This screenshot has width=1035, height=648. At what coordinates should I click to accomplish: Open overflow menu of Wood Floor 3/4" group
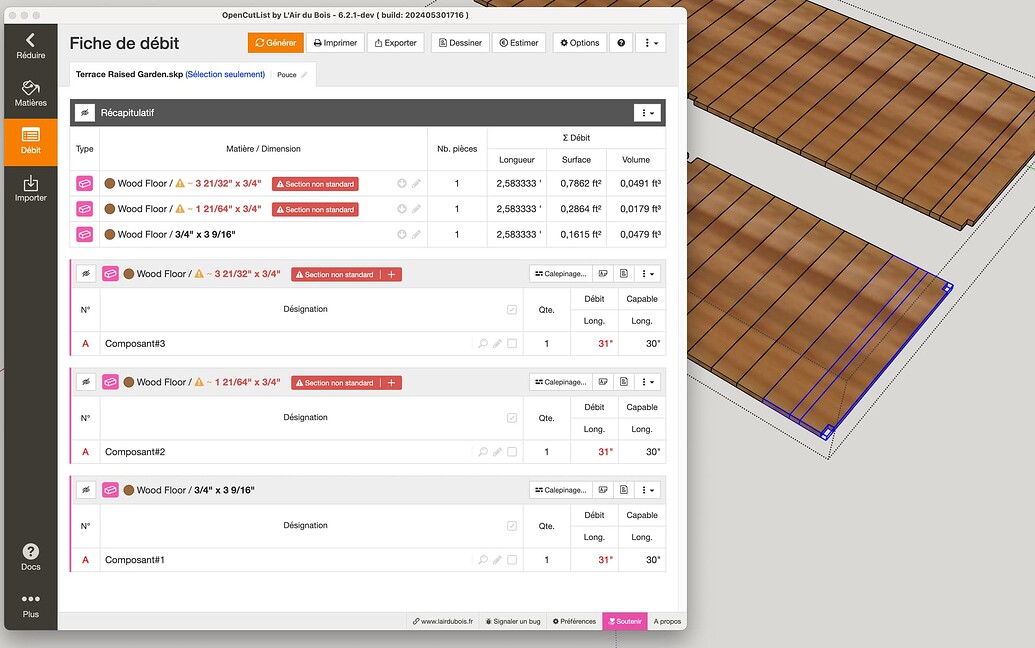pos(646,489)
